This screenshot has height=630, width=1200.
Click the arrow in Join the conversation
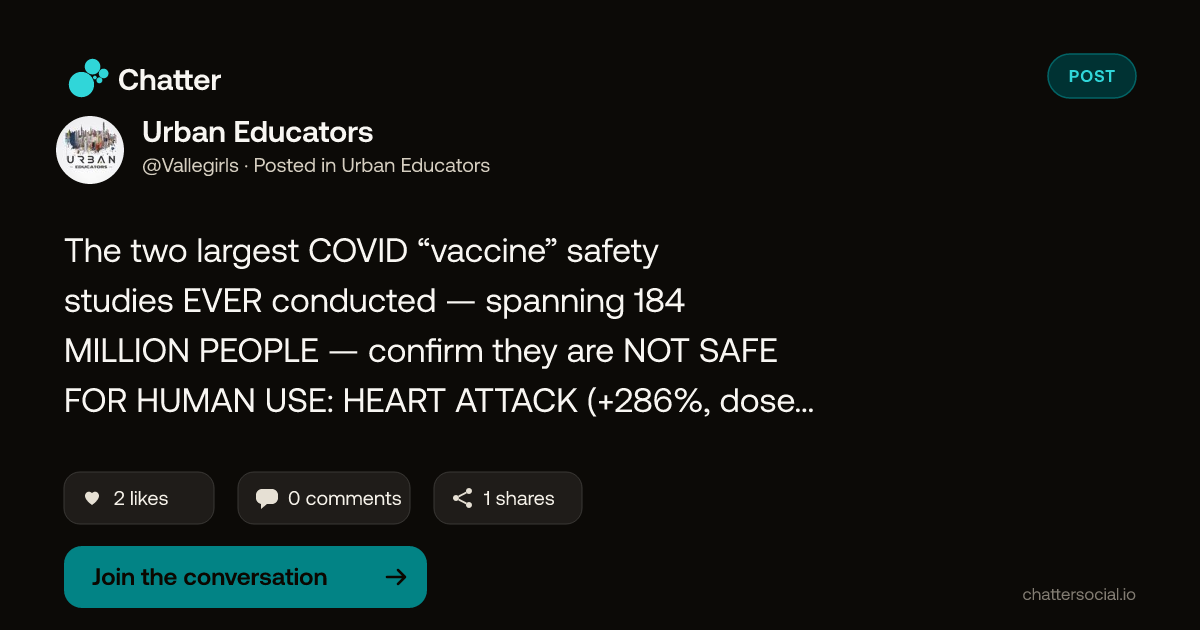tap(396, 577)
